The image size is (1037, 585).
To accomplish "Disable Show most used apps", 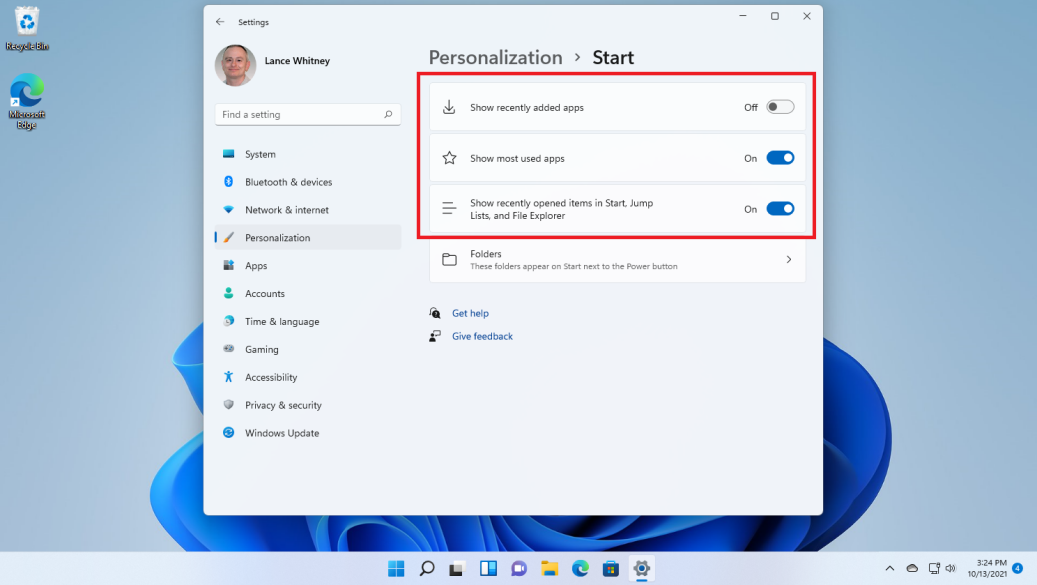I will [778, 158].
